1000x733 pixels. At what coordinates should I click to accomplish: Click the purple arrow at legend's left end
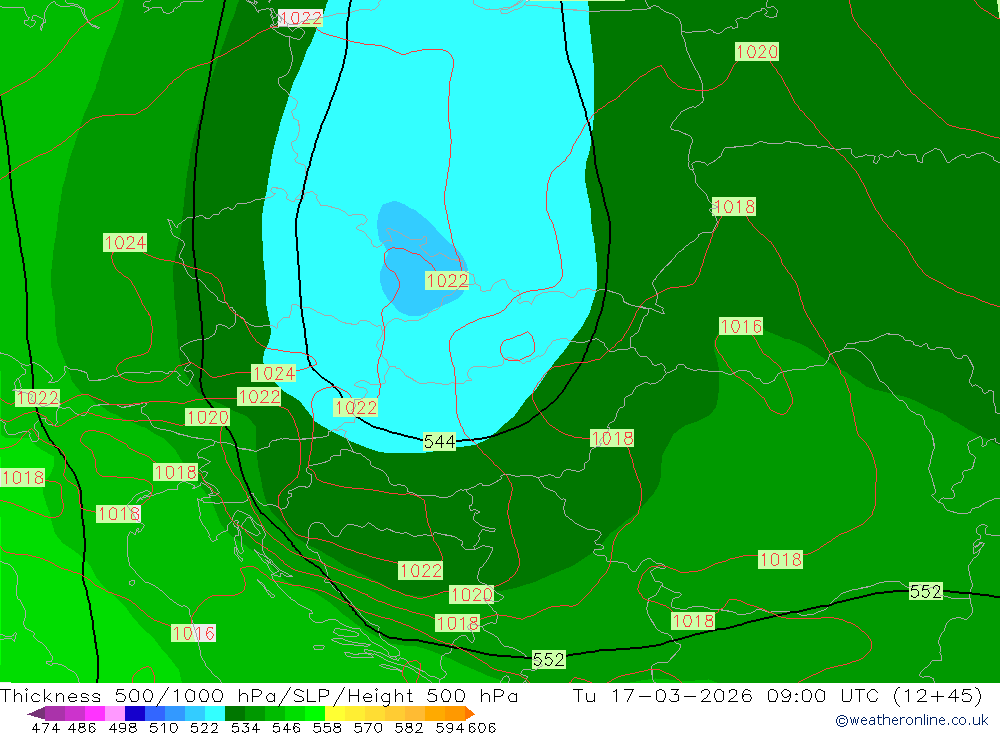point(35,713)
